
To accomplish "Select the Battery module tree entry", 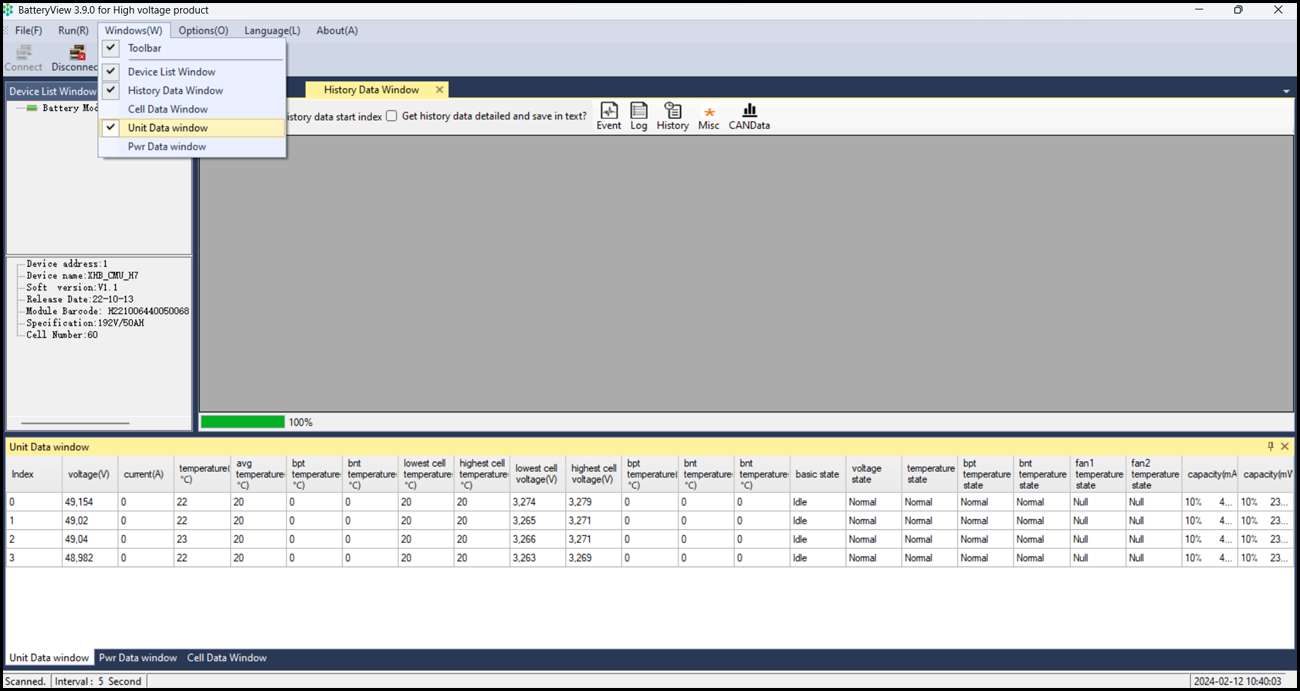I will point(61,108).
